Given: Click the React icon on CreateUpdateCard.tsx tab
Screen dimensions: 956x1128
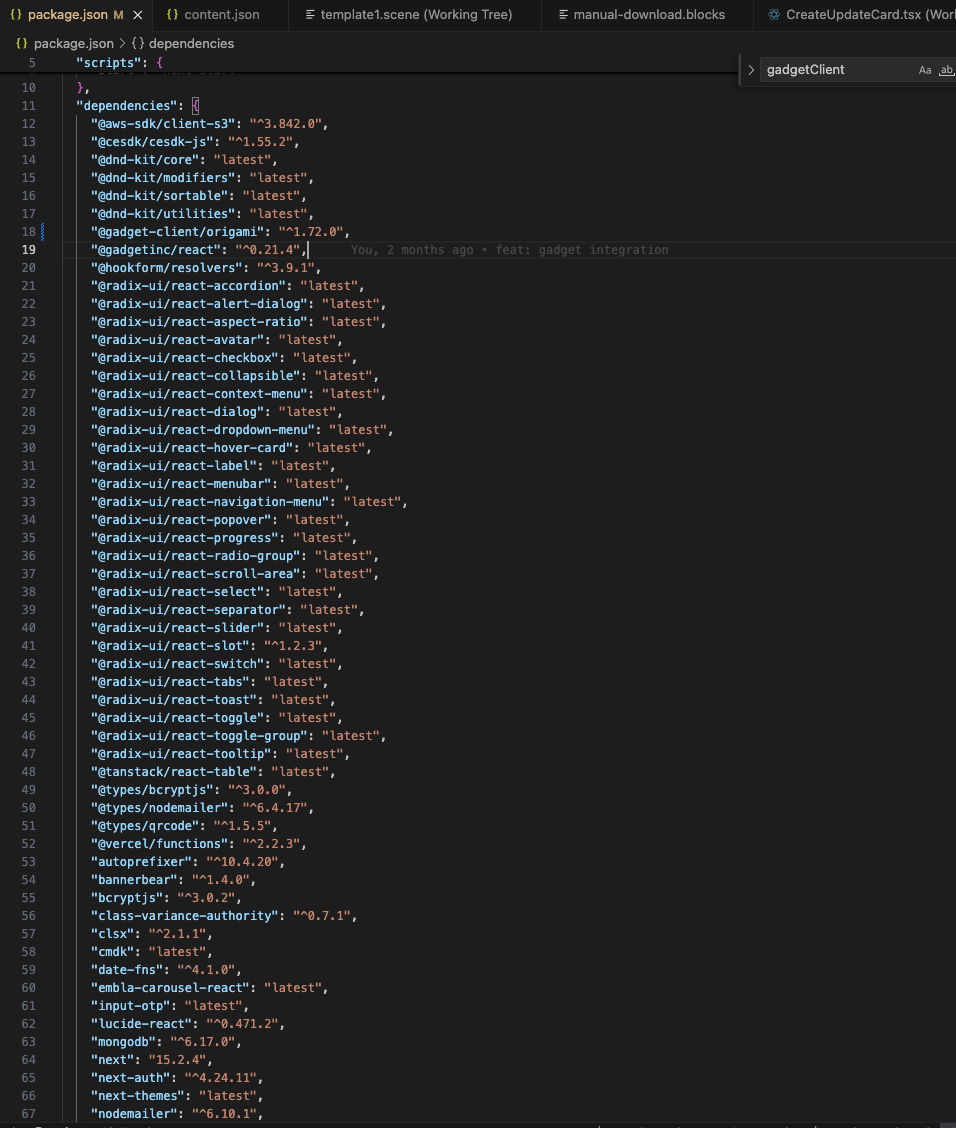Looking at the screenshot, I should [x=774, y=14].
